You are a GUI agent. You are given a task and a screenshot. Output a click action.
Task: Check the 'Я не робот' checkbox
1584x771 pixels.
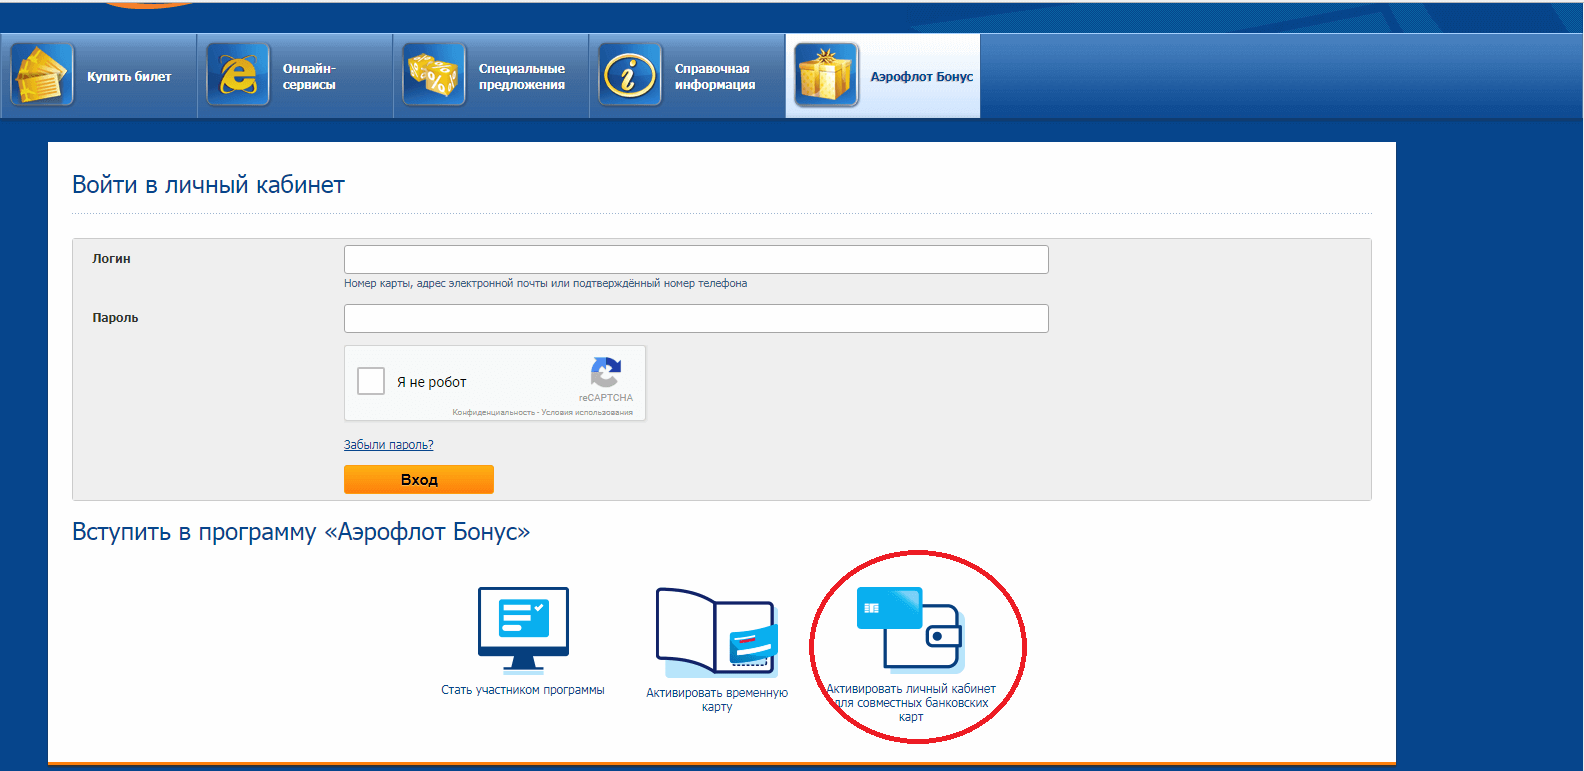tap(371, 381)
